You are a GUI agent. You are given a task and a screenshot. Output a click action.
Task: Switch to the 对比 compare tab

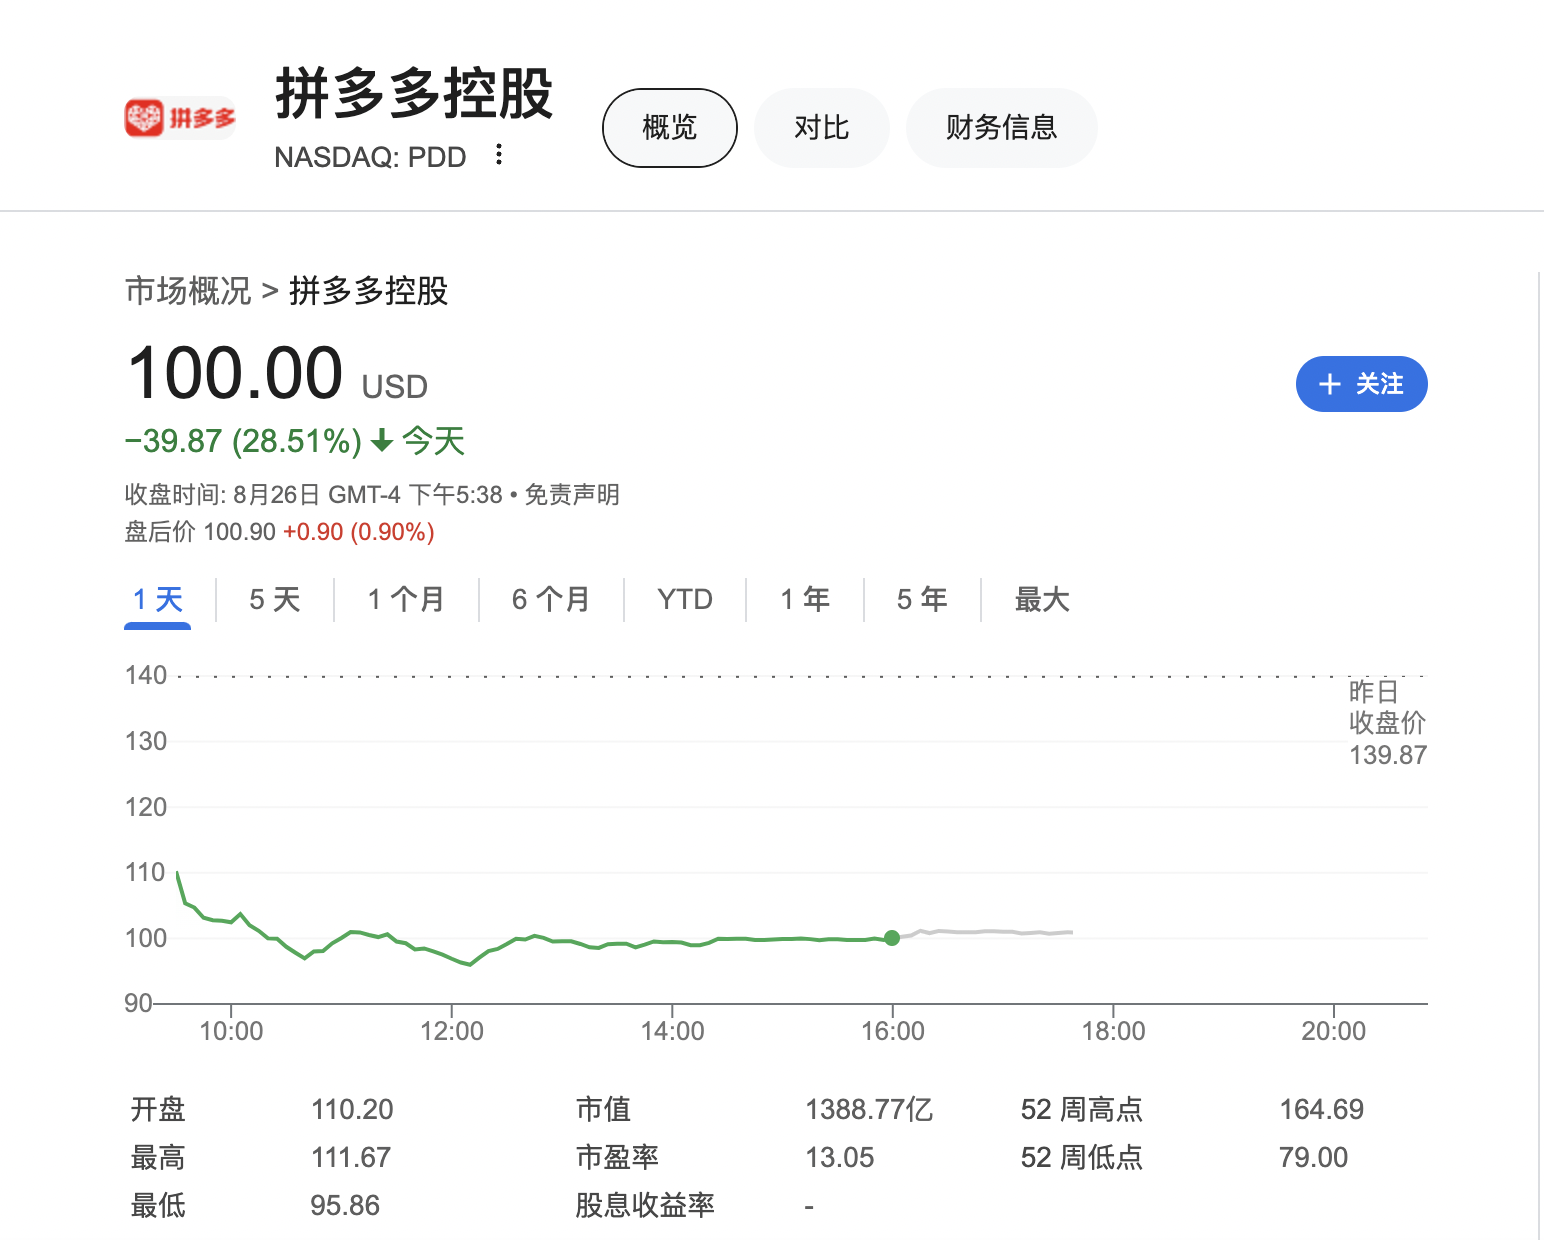pyautogui.click(x=821, y=128)
